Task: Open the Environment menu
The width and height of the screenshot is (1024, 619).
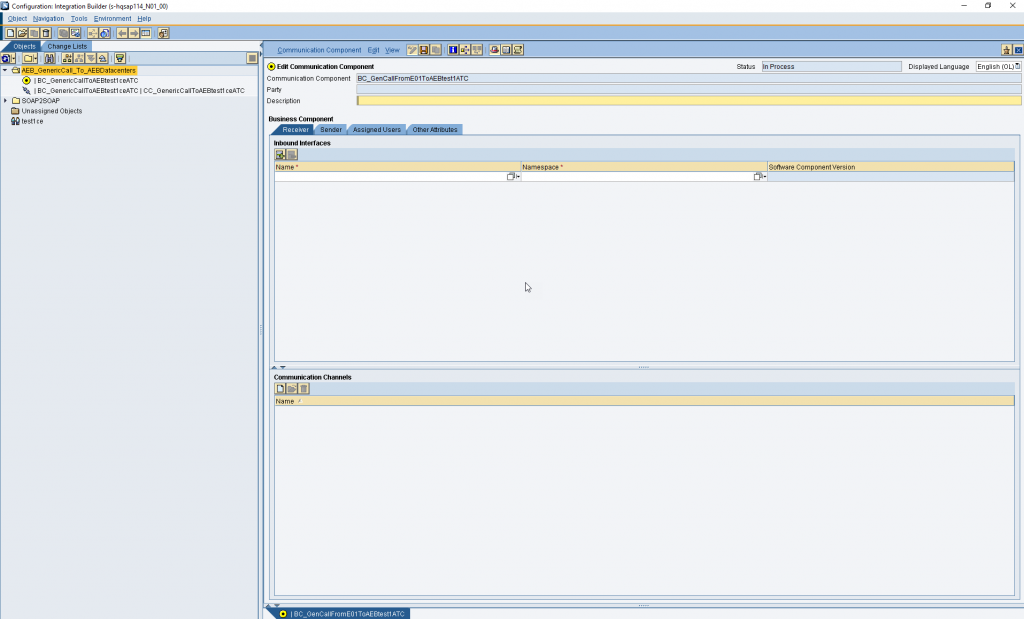Action: coord(112,18)
